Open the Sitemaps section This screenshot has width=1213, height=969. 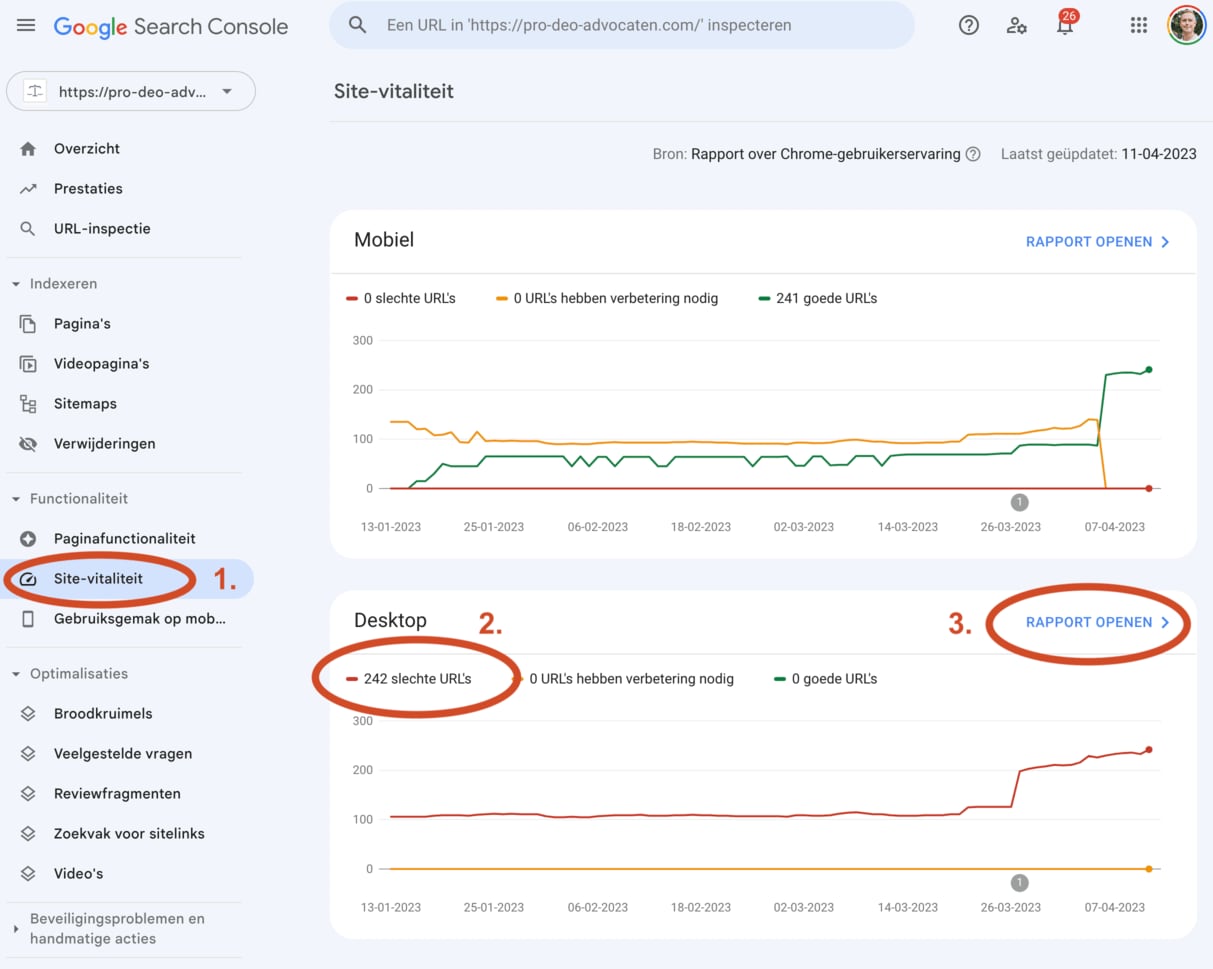(85, 404)
